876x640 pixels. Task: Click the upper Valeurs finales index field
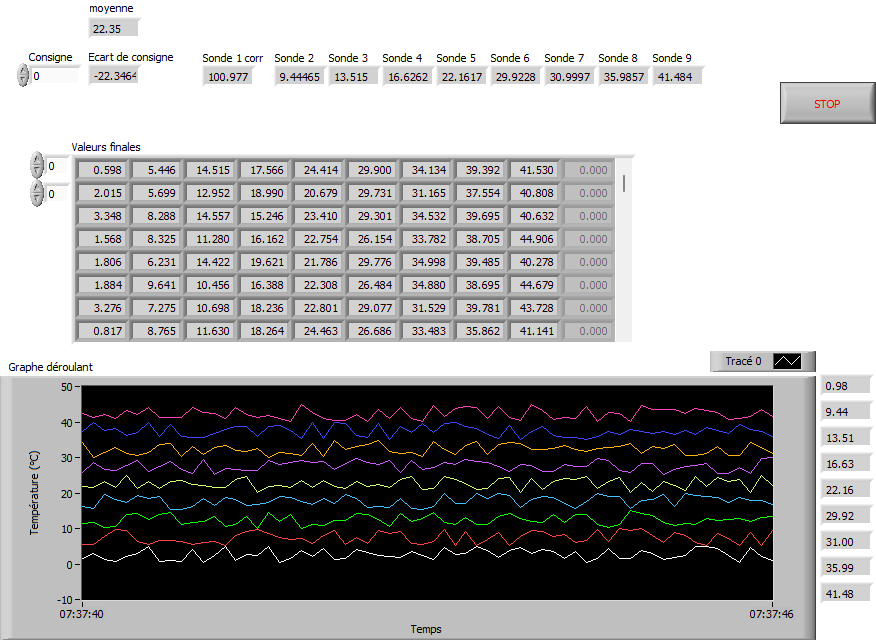pos(57,166)
